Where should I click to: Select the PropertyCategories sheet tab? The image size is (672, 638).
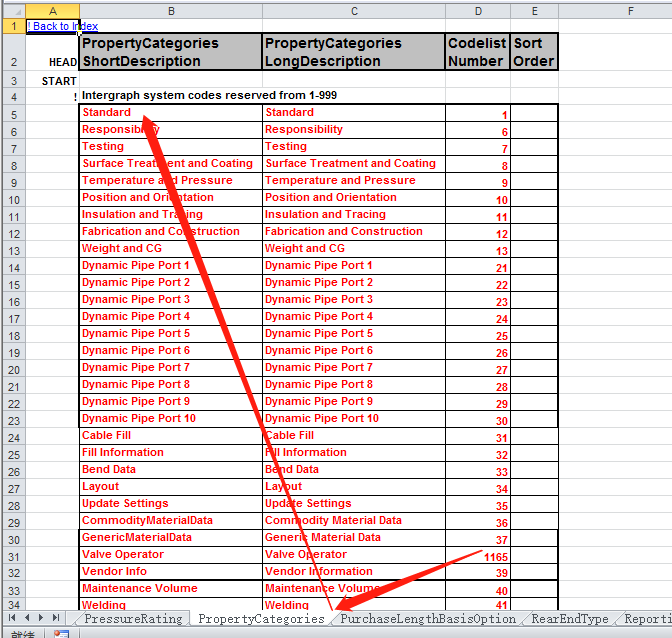(261, 619)
